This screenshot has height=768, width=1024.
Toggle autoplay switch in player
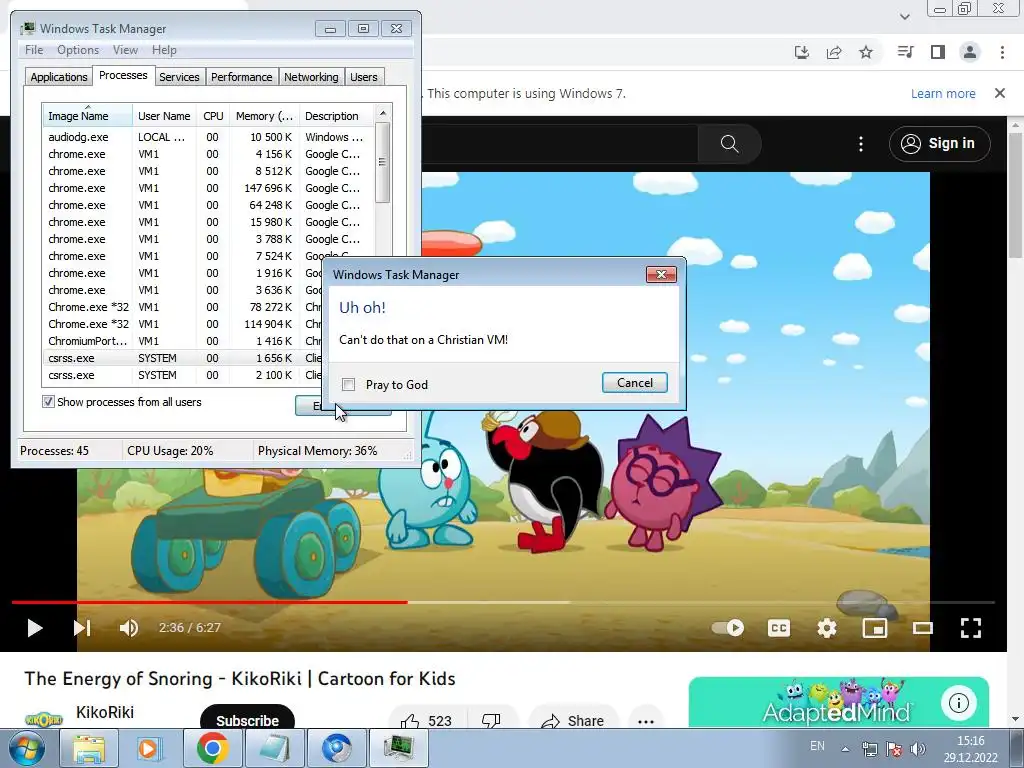pyautogui.click(x=728, y=628)
